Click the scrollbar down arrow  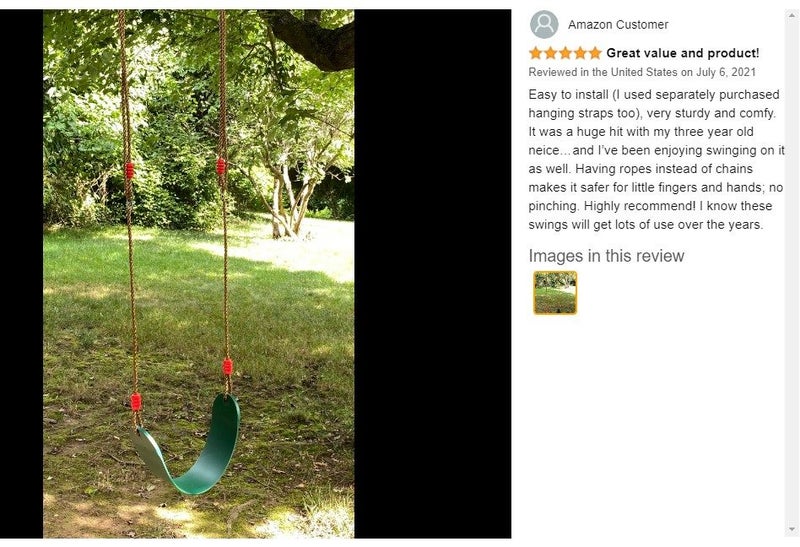(x=792, y=529)
